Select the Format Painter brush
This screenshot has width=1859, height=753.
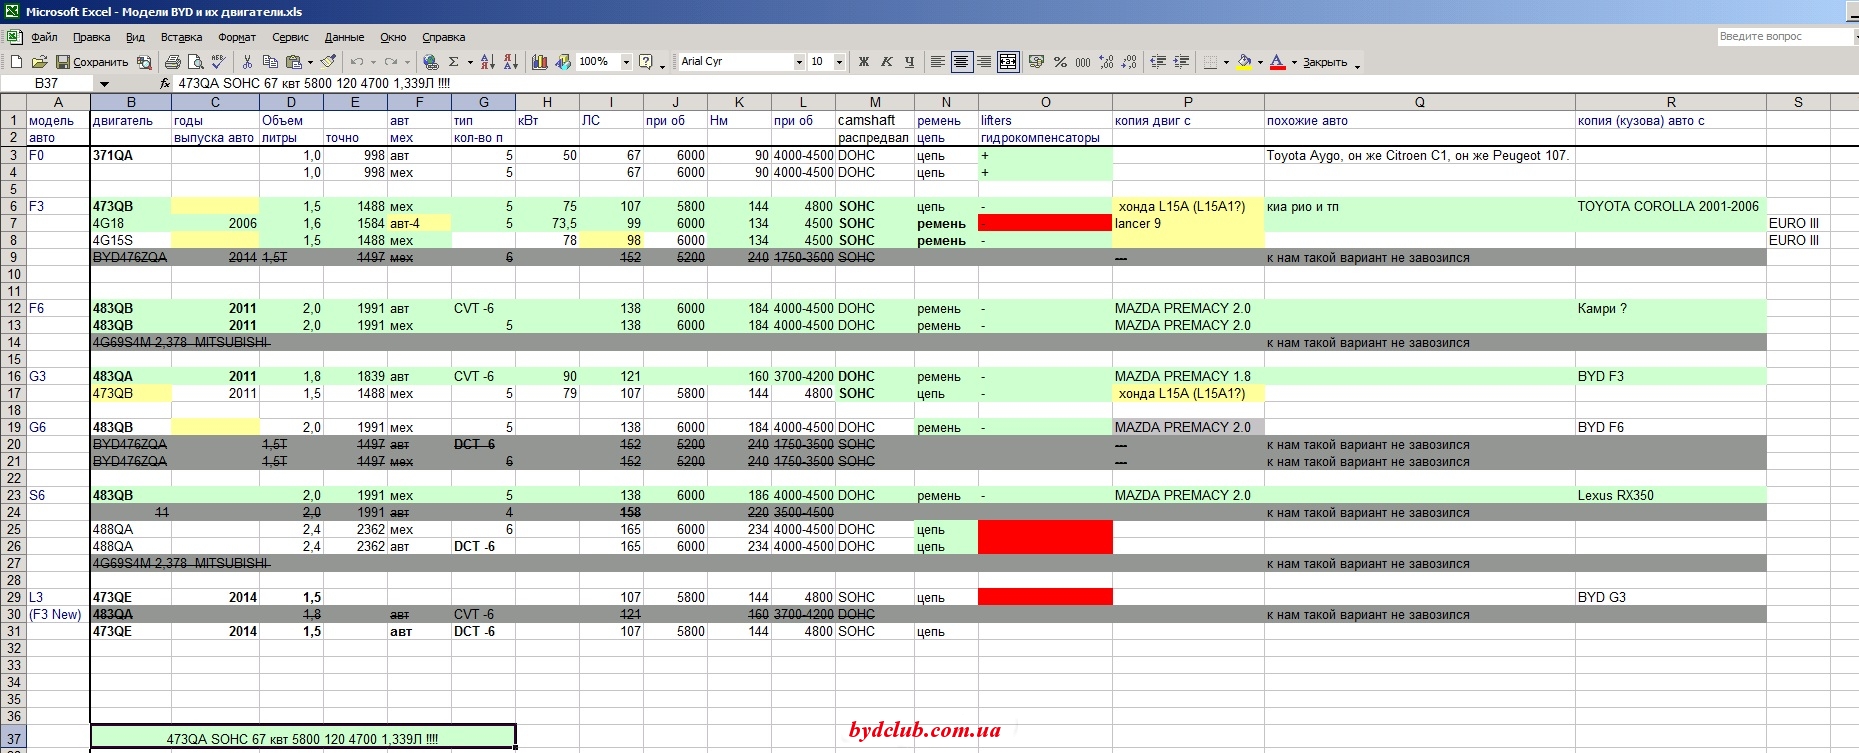[327, 62]
